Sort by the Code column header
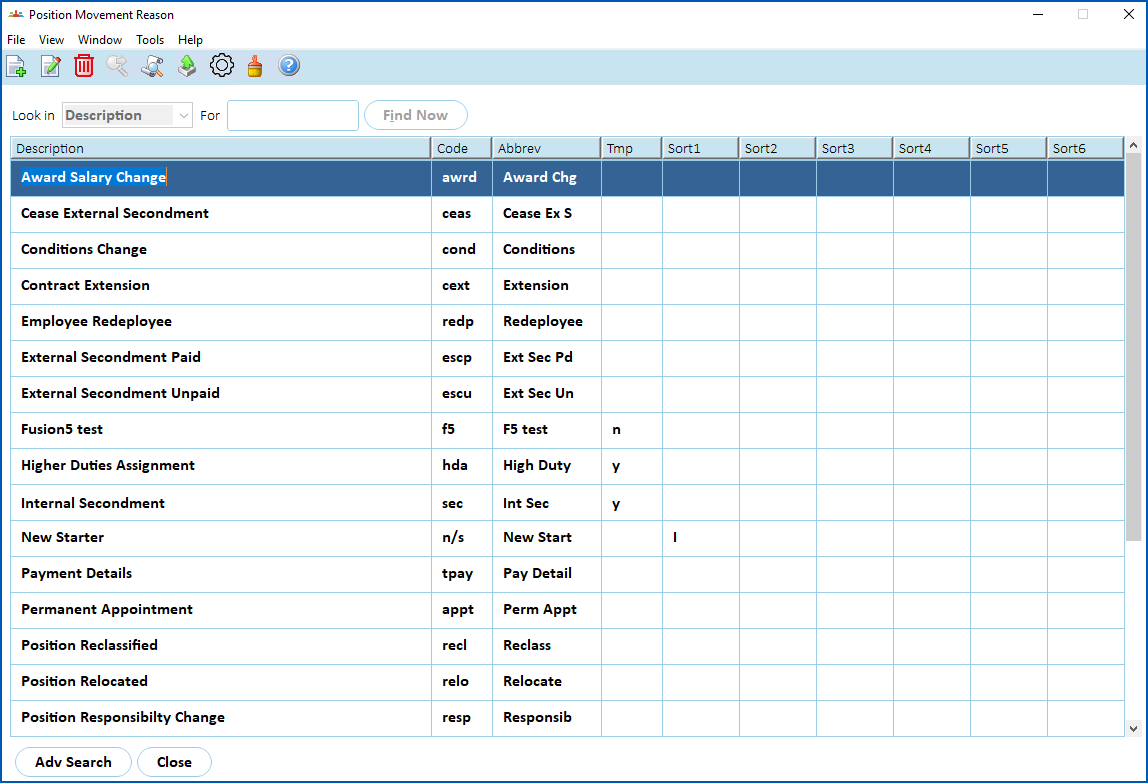Image resolution: width=1148 pixels, height=783 pixels. pos(461,148)
